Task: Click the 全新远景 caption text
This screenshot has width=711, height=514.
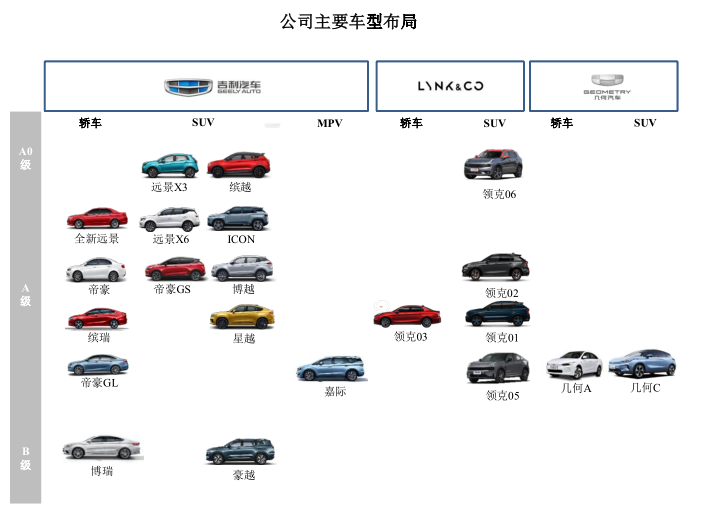Action: coord(97,238)
